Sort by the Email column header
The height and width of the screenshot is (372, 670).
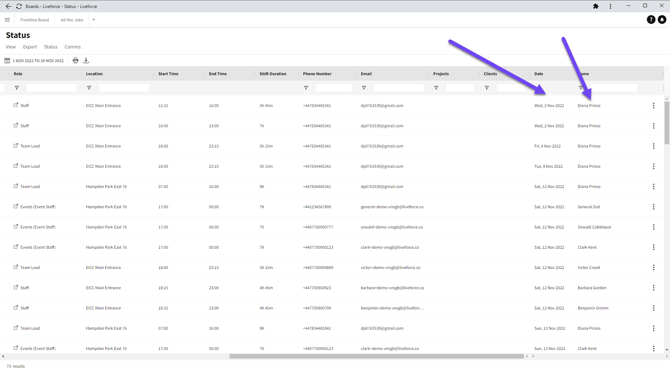pyautogui.click(x=366, y=74)
